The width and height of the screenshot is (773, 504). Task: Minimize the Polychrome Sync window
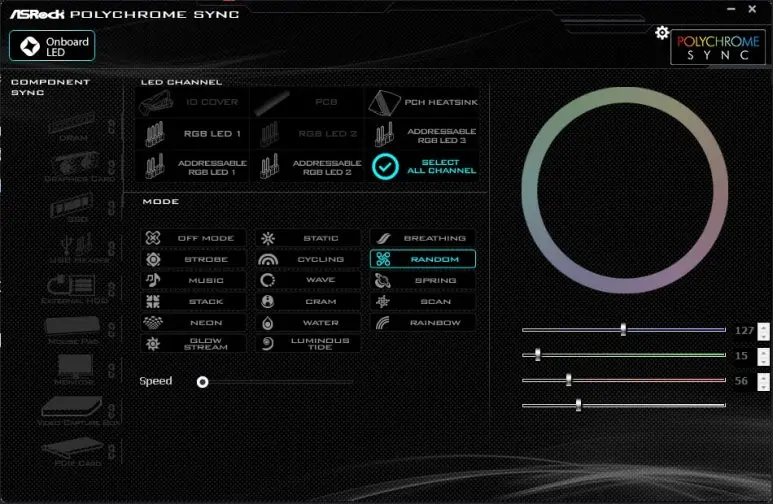pyautogui.click(x=731, y=9)
